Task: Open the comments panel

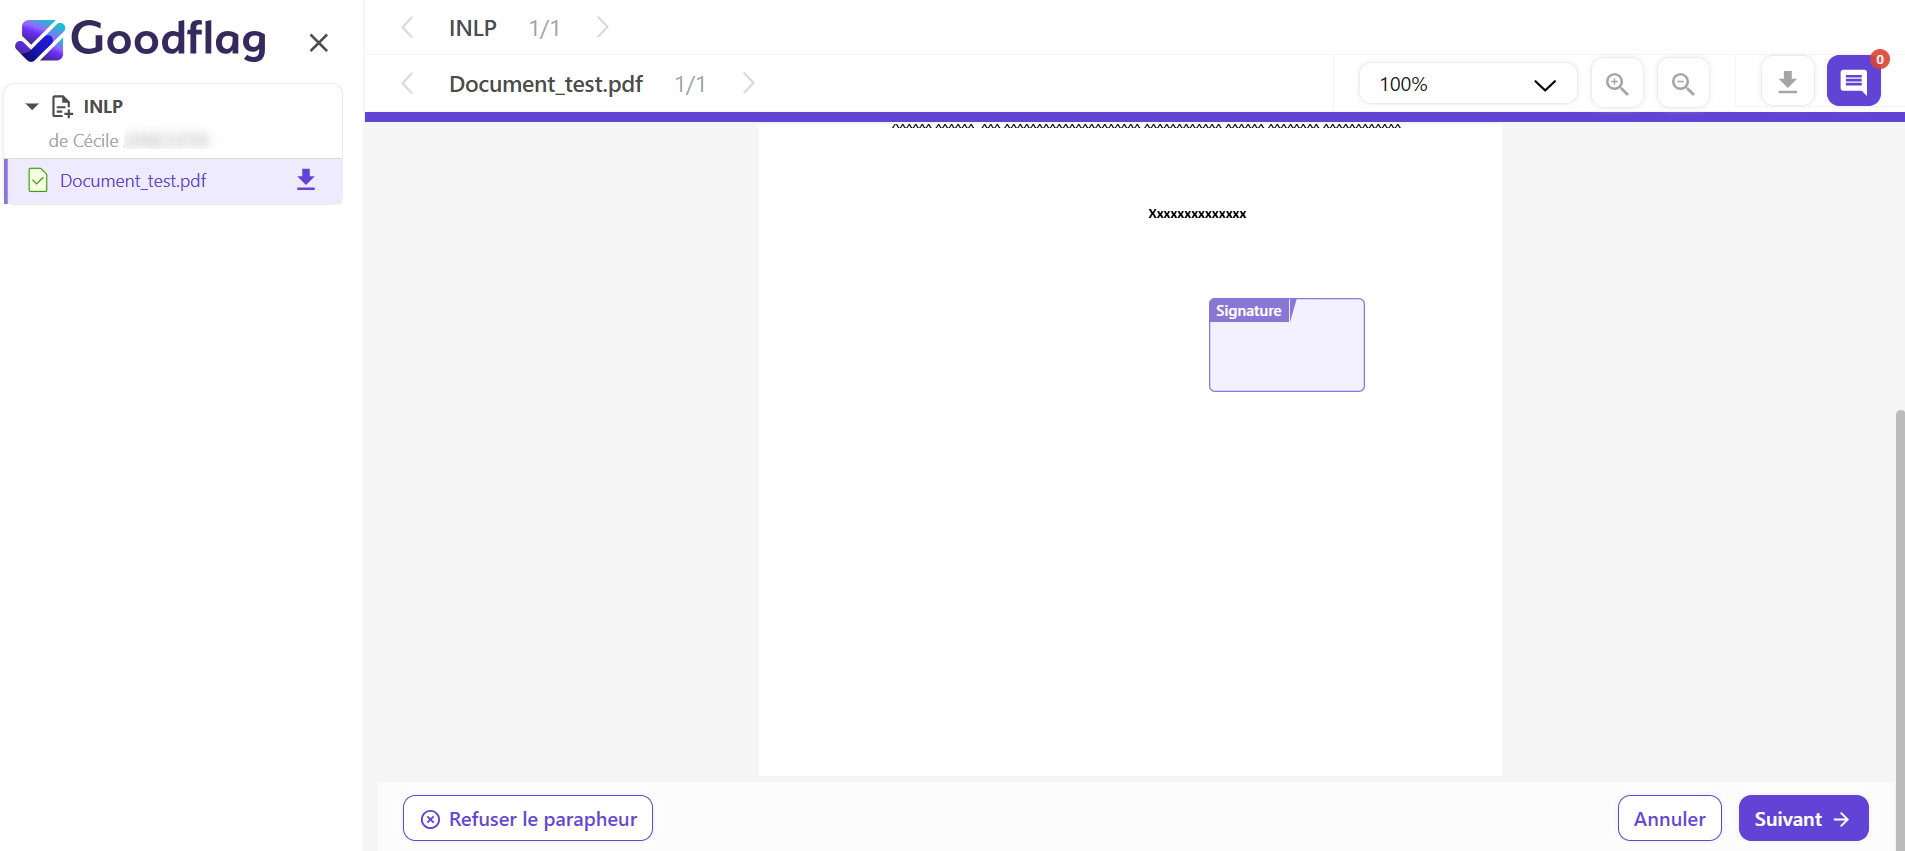Action: (x=1853, y=82)
